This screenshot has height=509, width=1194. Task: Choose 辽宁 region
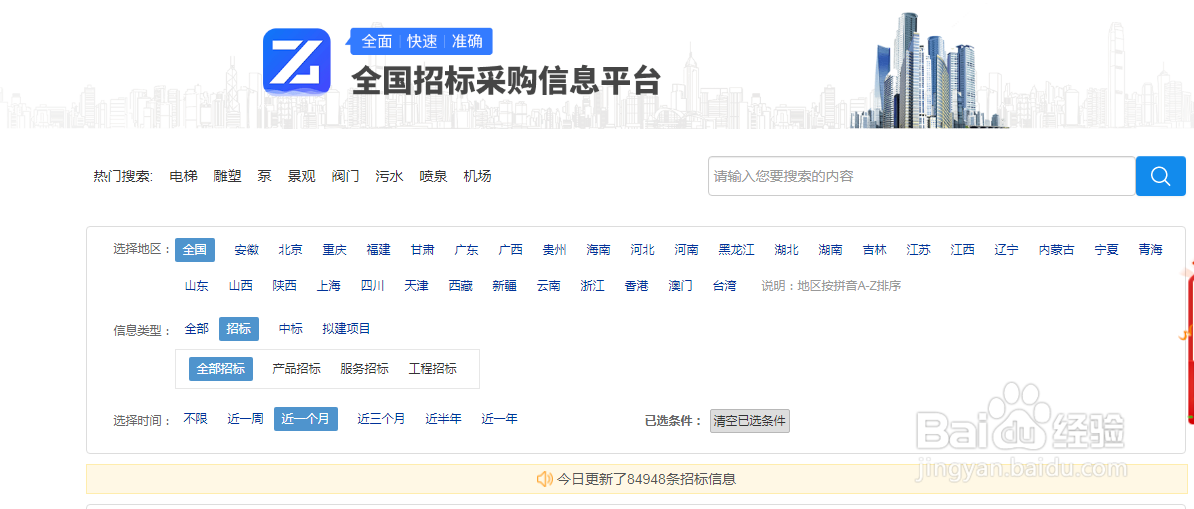coord(1007,250)
